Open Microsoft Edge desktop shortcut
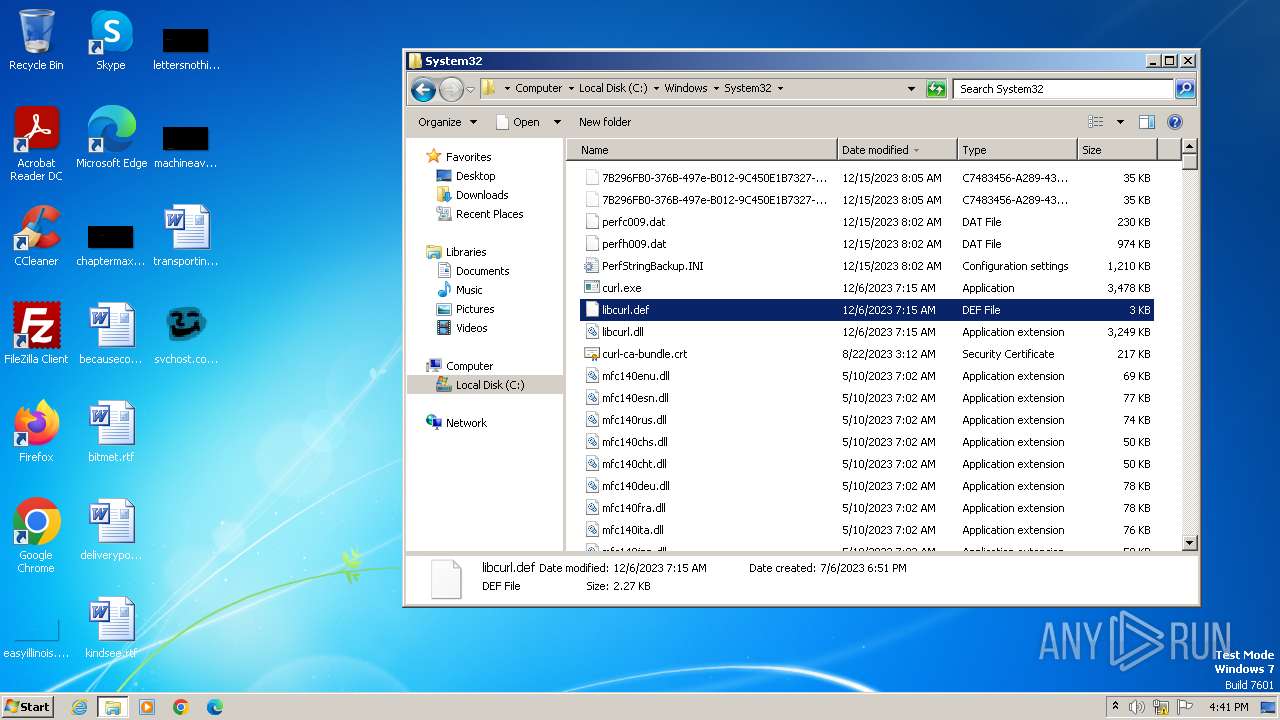This screenshot has height=720, width=1280. [x=111, y=138]
